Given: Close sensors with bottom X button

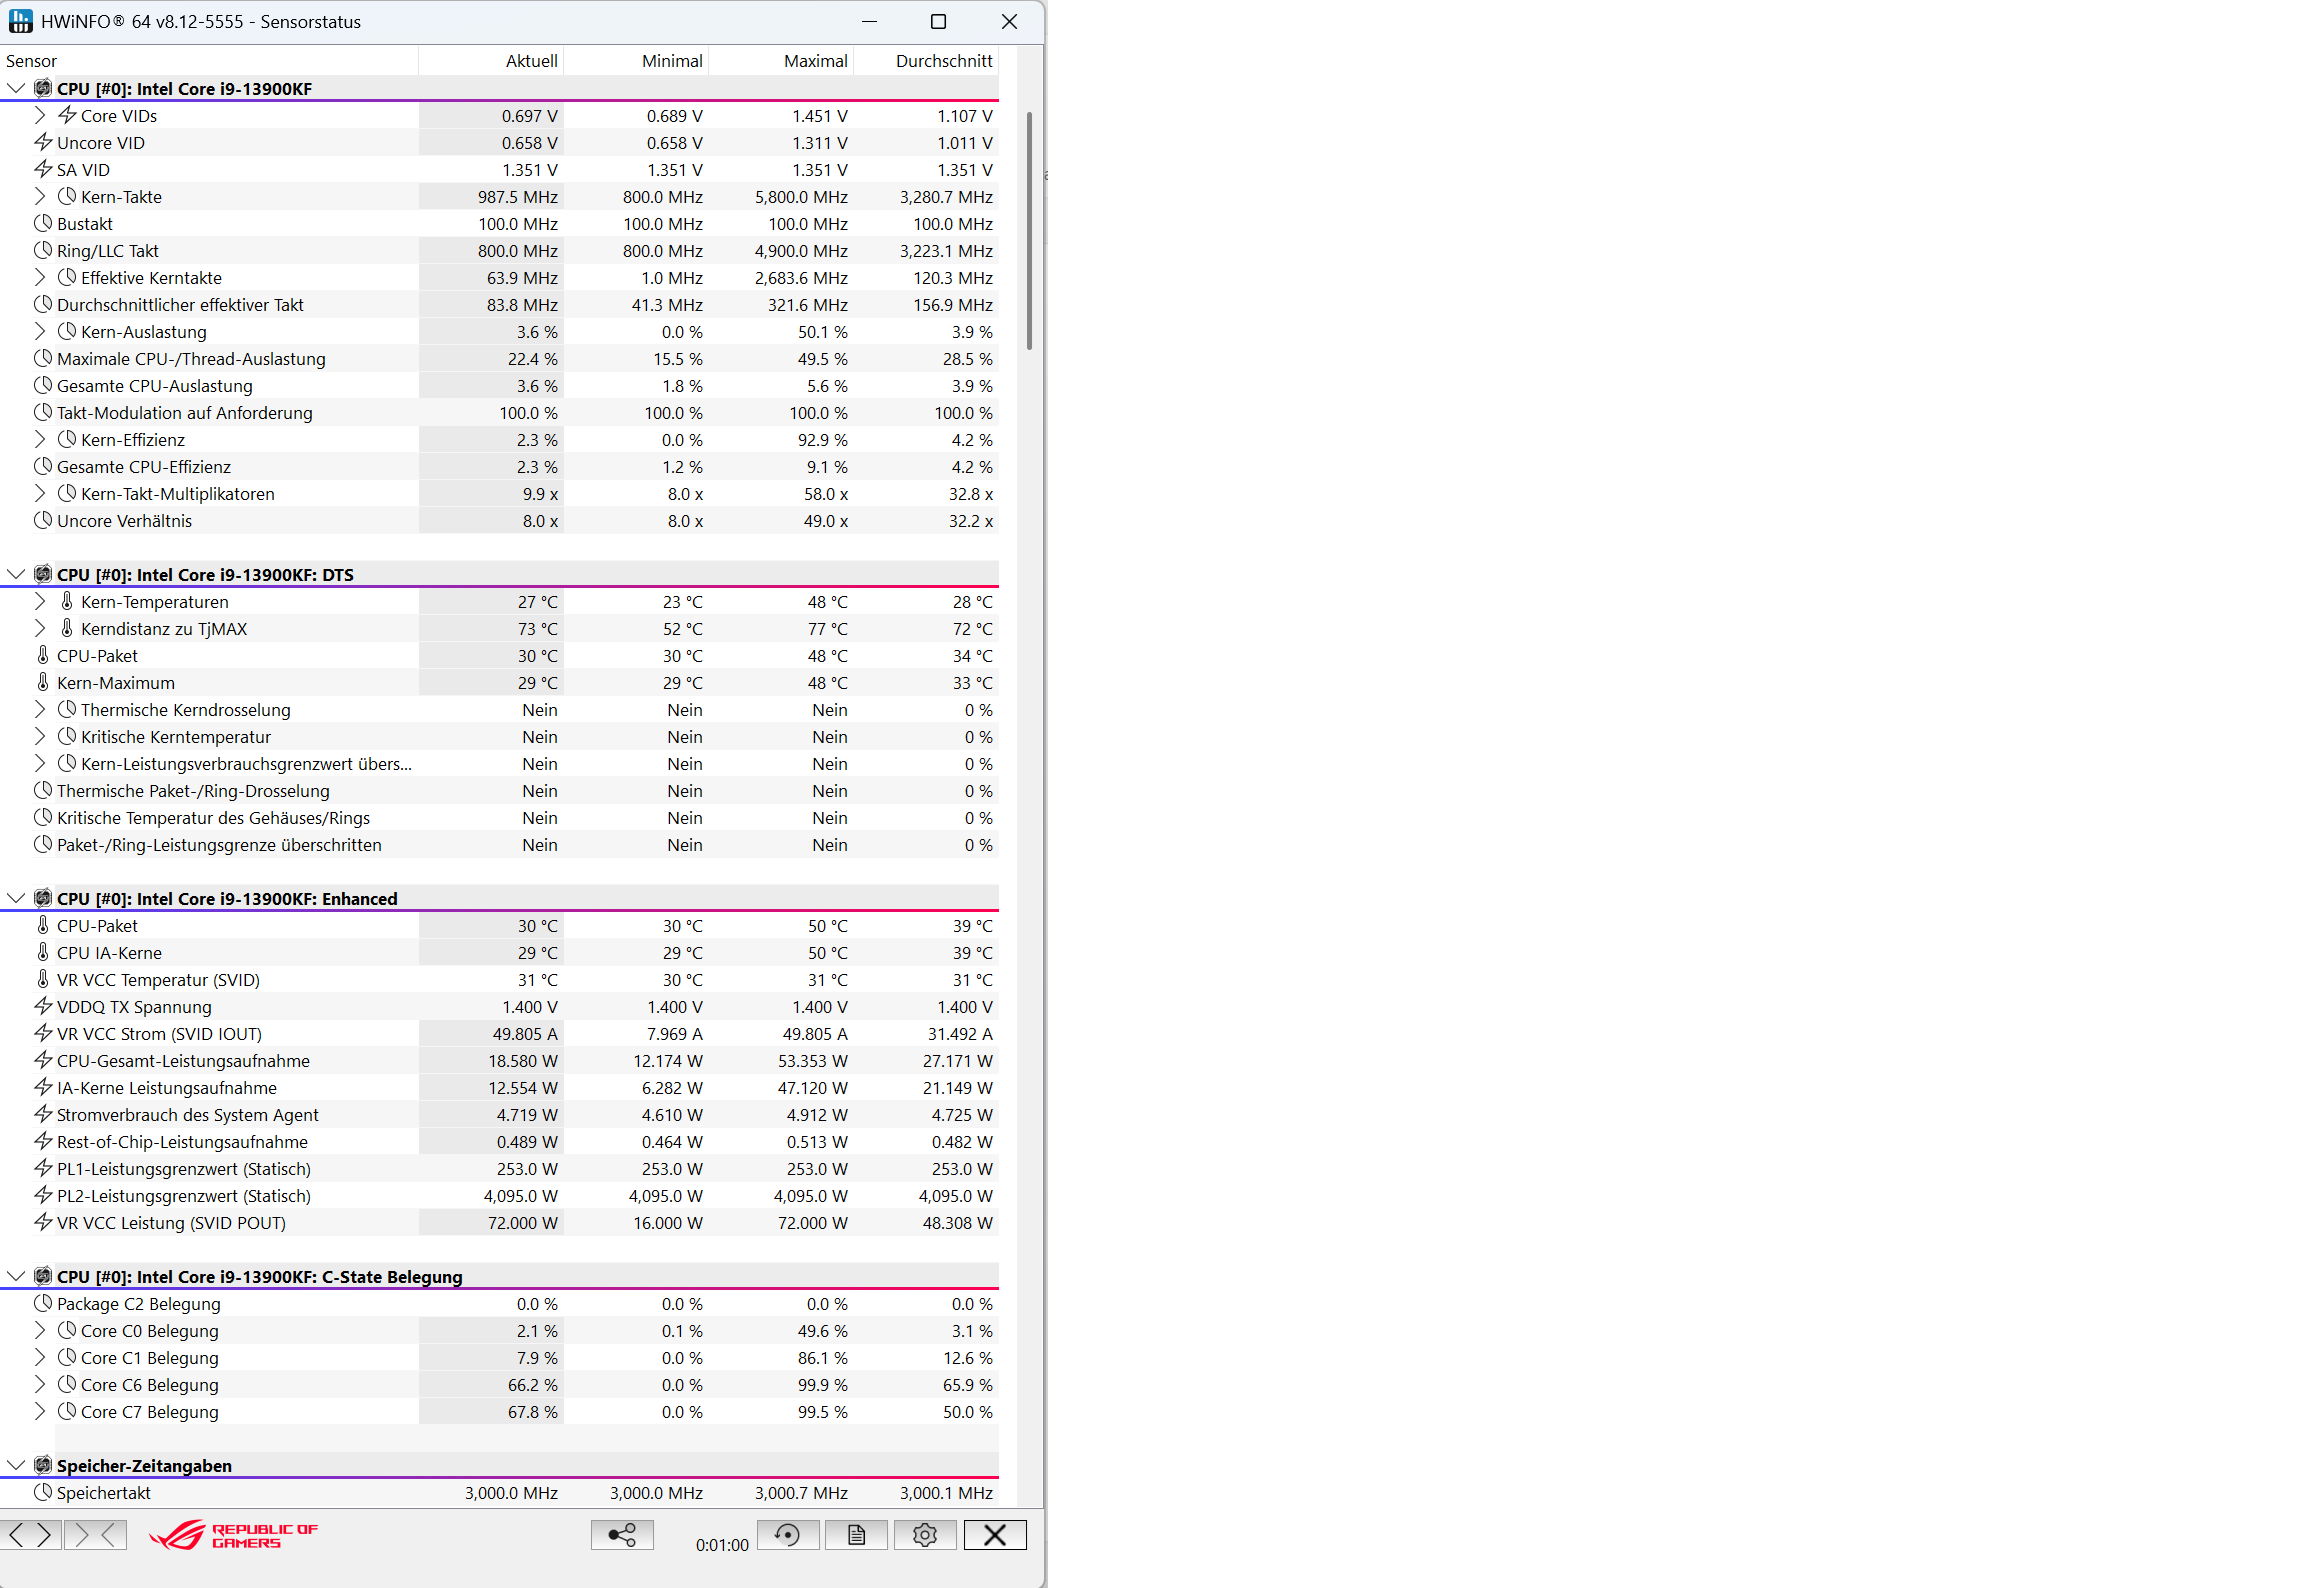Looking at the screenshot, I should click(995, 1535).
